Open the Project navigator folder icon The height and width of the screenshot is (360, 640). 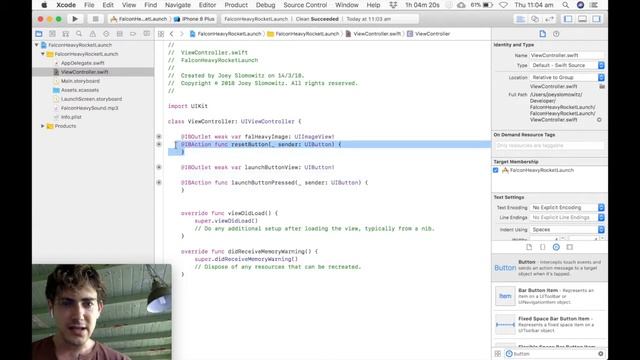[39, 34]
